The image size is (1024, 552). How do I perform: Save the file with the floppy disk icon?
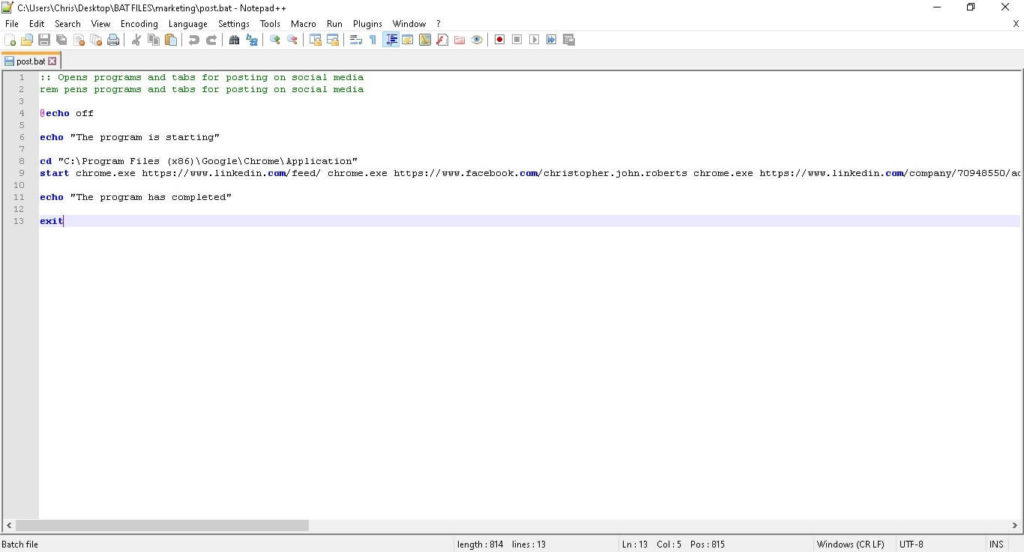44,40
